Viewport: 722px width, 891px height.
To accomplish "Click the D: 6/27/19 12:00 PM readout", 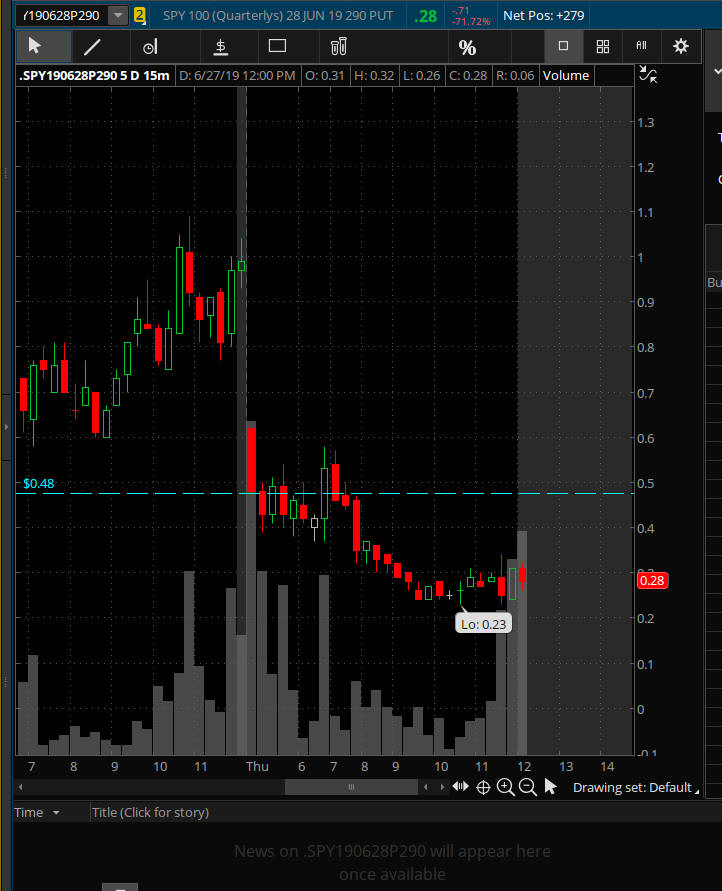I will 237,76.
